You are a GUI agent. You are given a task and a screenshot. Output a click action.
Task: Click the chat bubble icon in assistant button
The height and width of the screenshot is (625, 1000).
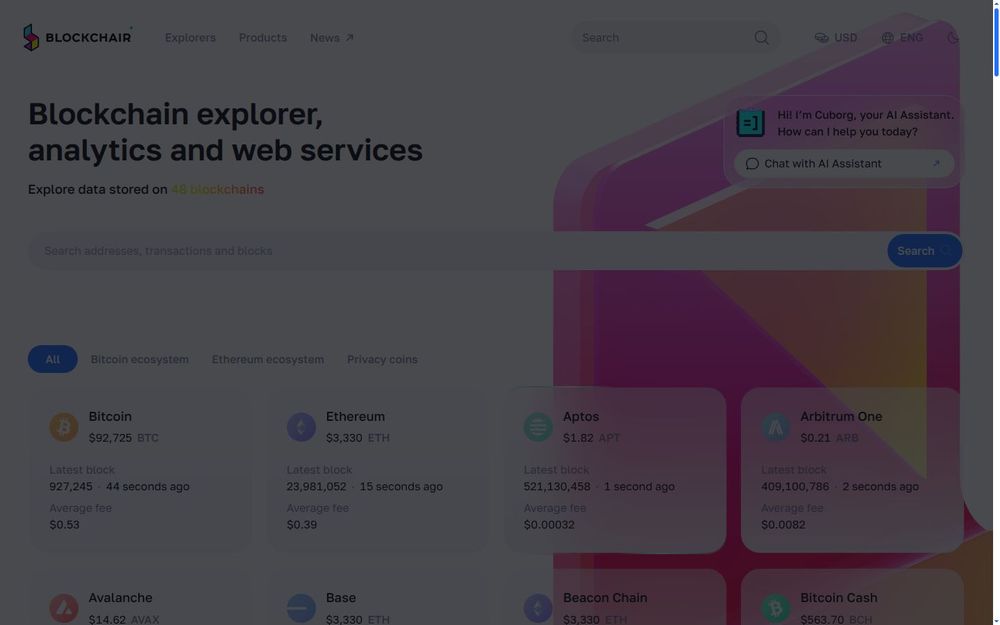pyautogui.click(x=752, y=164)
